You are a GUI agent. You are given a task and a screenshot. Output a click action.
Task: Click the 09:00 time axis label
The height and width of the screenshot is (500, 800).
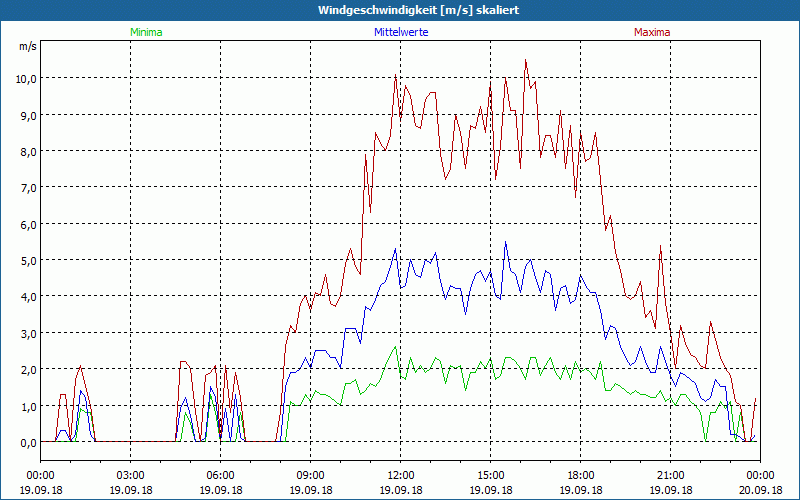pyautogui.click(x=310, y=476)
